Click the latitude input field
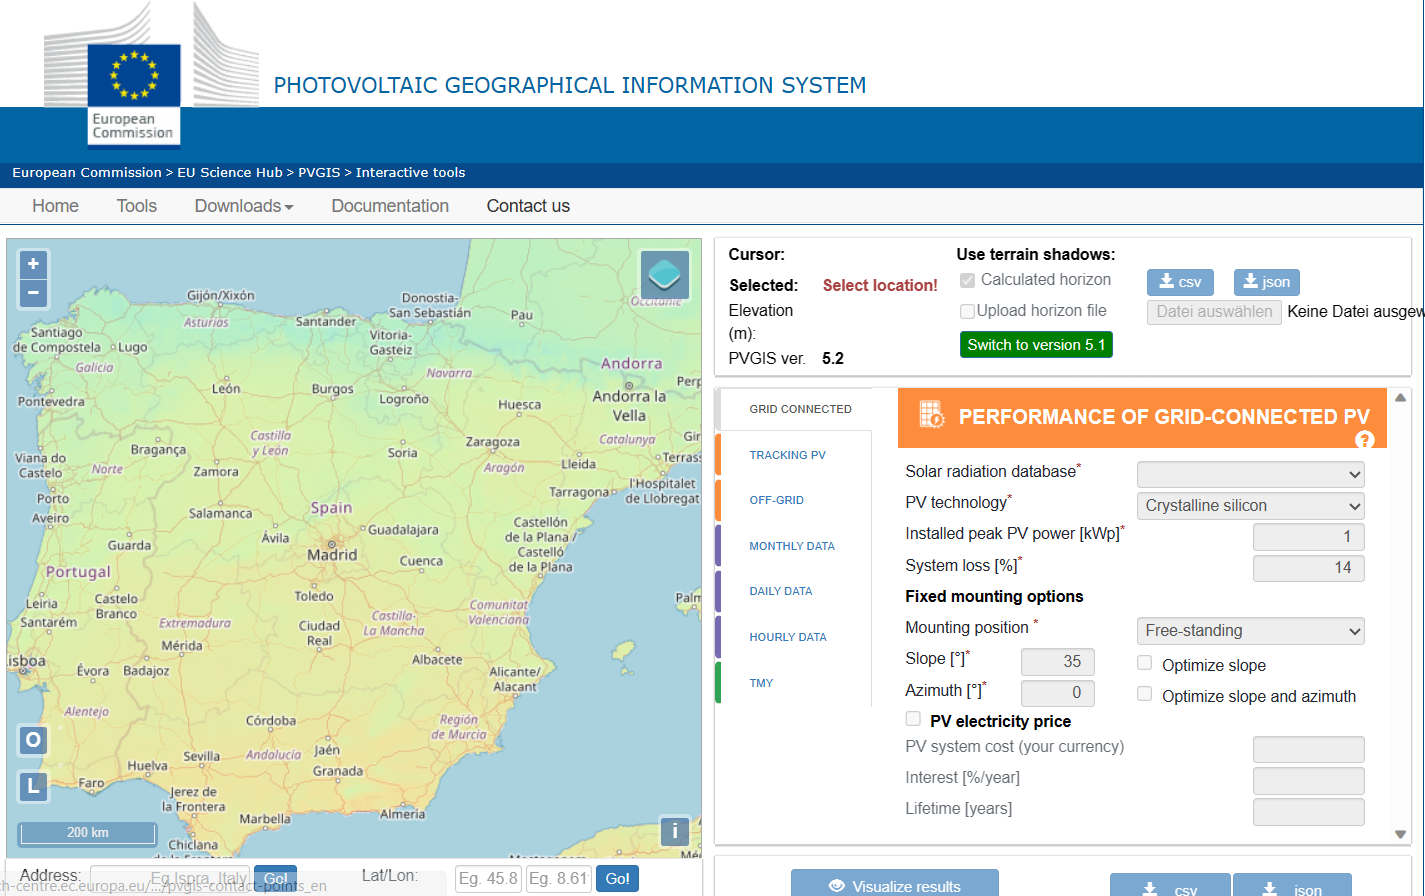This screenshot has width=1425, height=896. [x=487, y=879]
